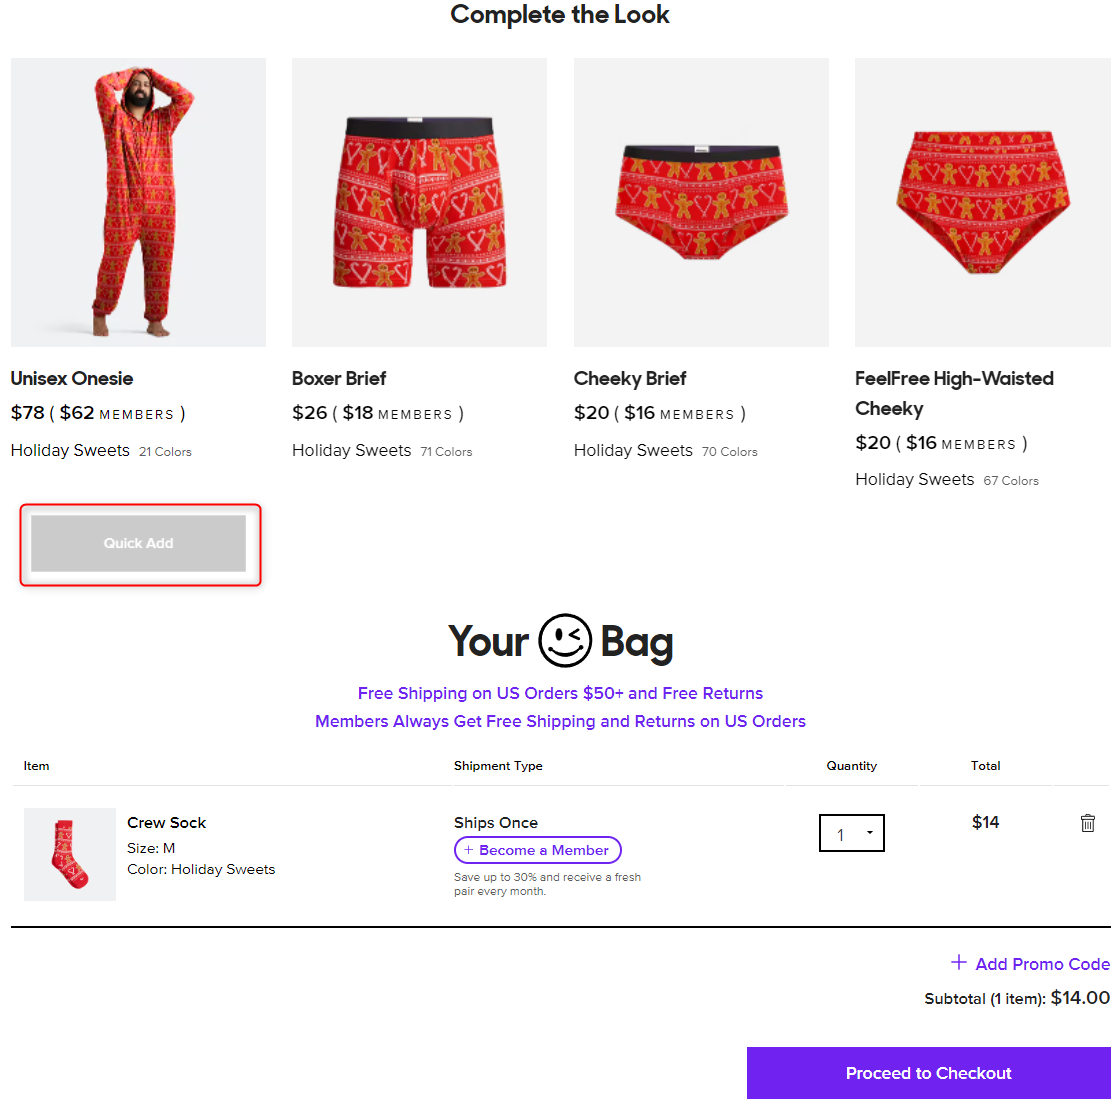Click the 71 Colors label under Boxer Brief
The height and width of the screenshot is (1106, 1116).
pyautogui.click(x=446, y=452)
